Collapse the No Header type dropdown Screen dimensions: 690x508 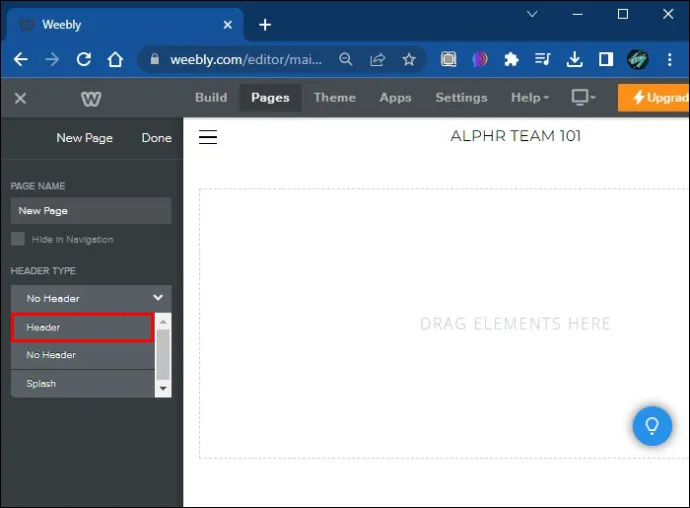pyautogui.click(x=91, y=298)
